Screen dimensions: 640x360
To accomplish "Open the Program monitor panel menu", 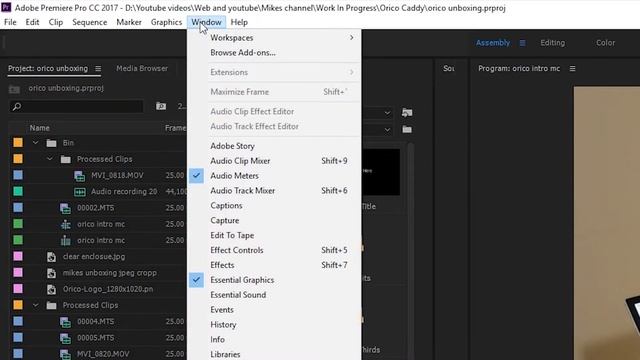I will pos(573,69).
